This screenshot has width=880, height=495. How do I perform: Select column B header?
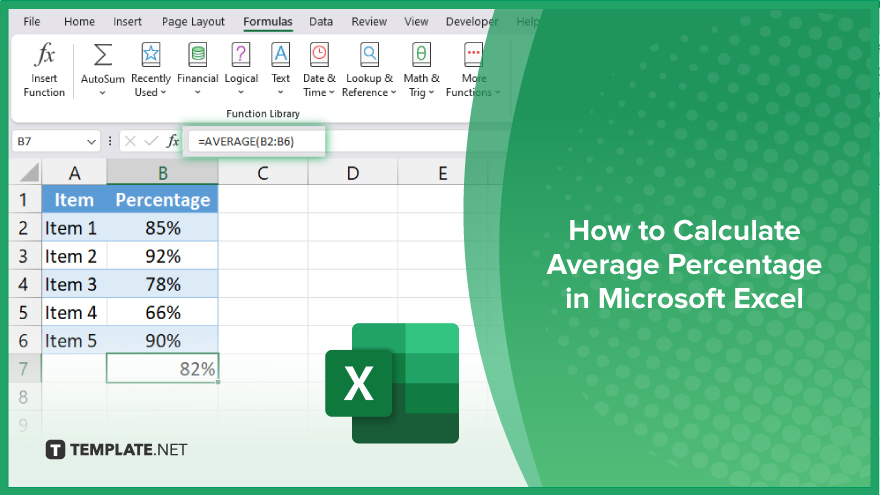tap(163, 173)
